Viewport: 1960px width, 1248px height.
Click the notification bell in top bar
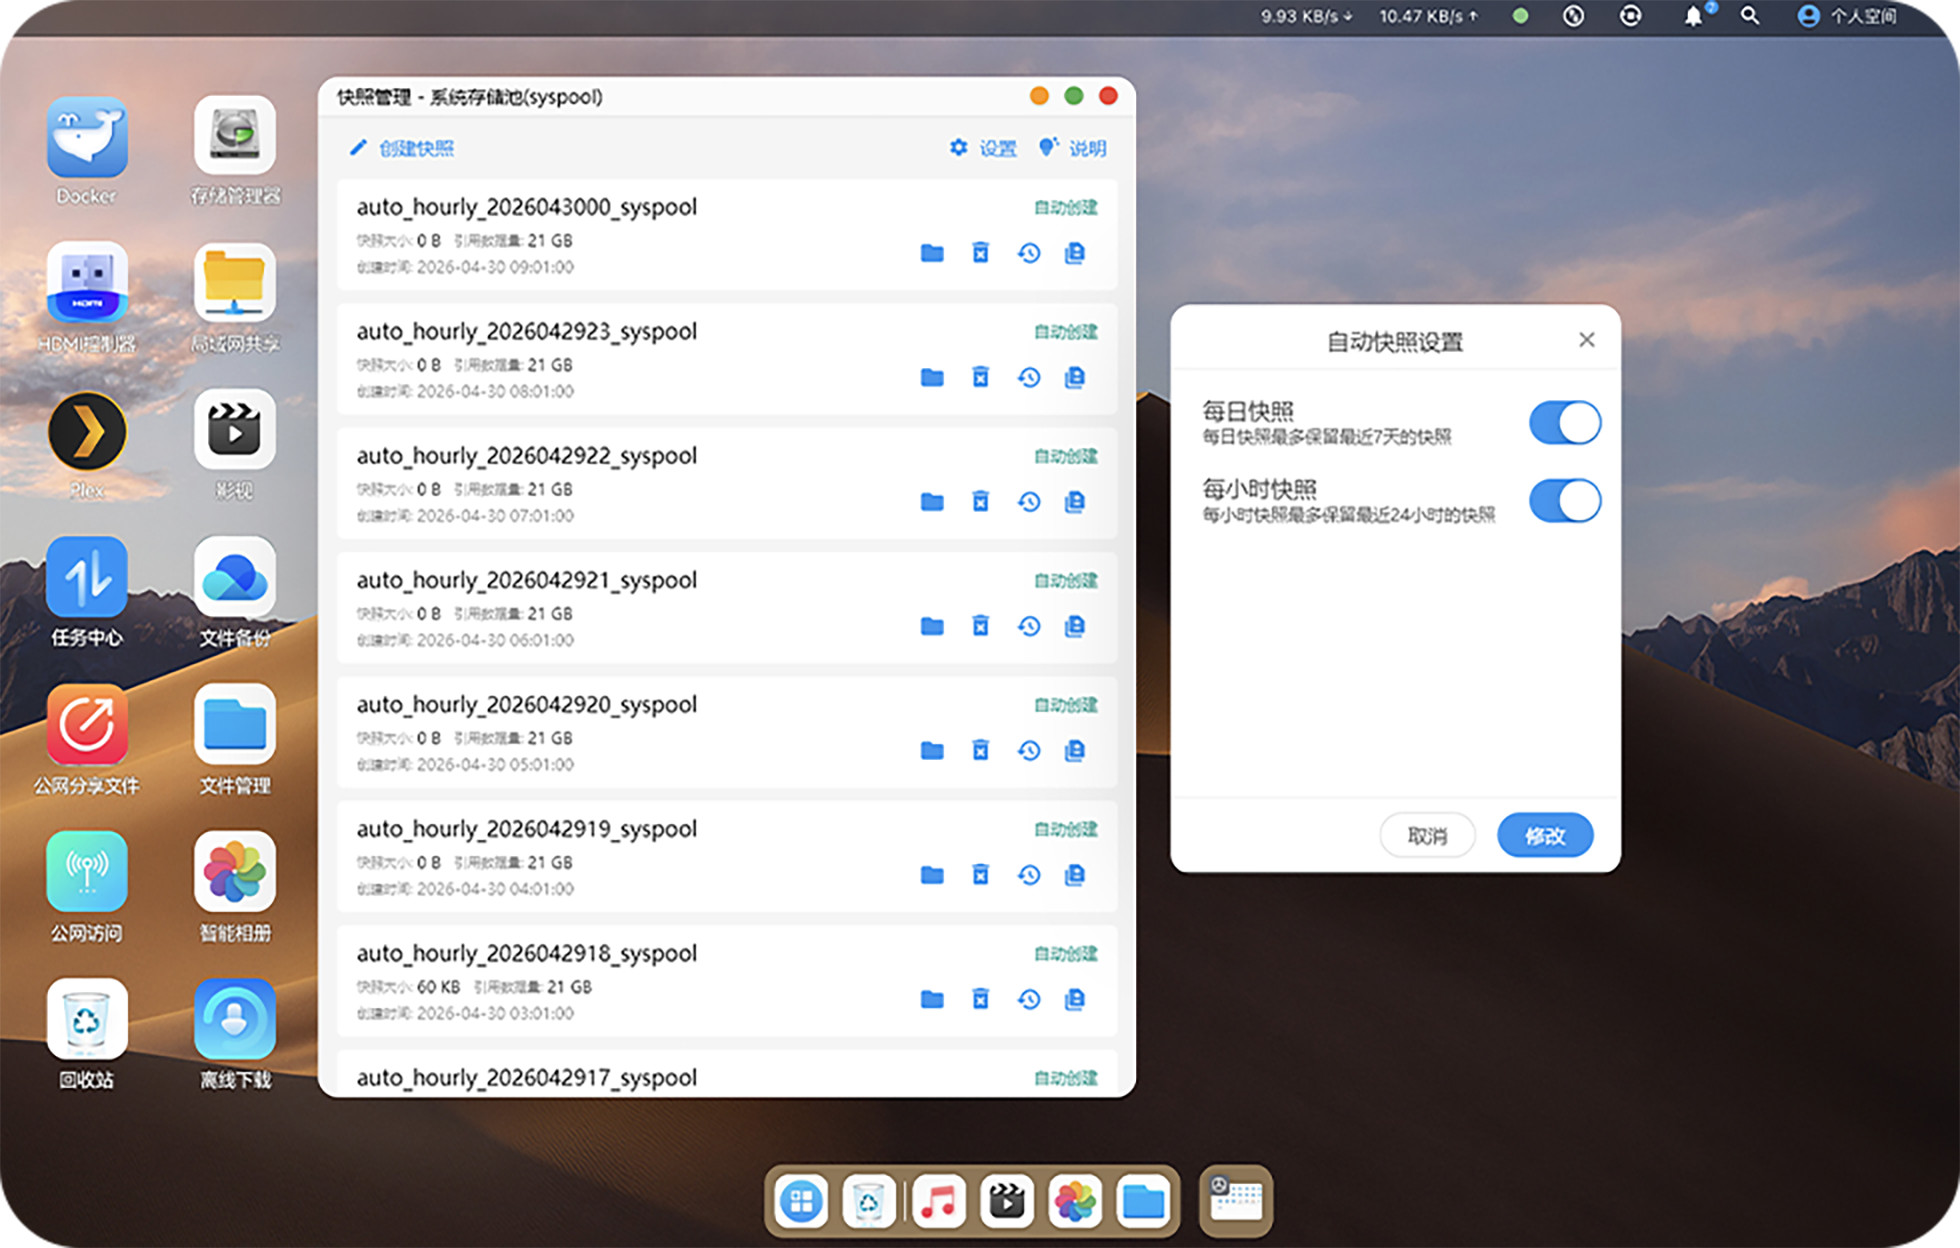point(1693,16)
